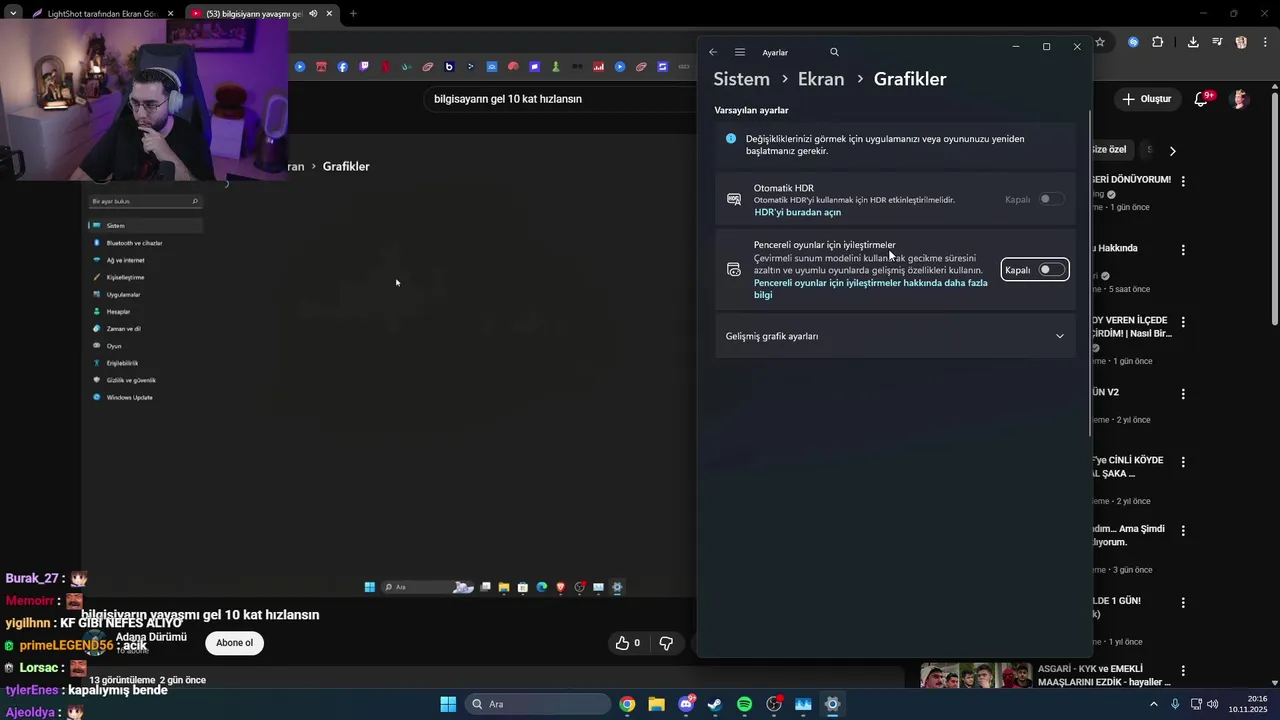Screen dimensions: 1280x720
Task: Open the clock showing 20:16
Action: click(1249, 704)
